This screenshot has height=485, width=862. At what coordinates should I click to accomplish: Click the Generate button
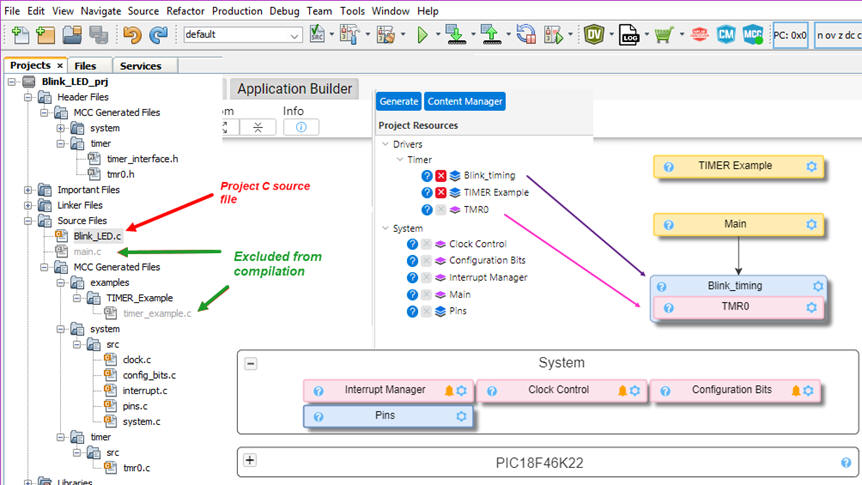[399, 101]
